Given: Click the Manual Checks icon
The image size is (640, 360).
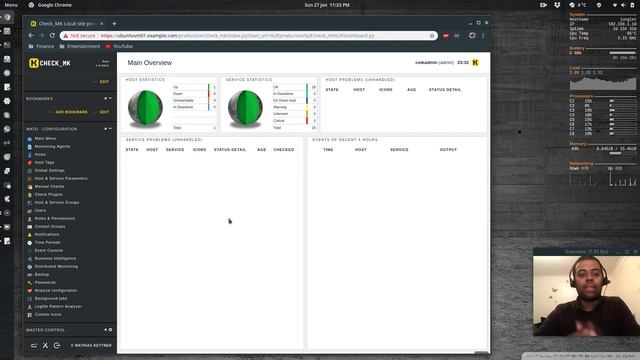Looking at the screenshot, I should 29,187.
